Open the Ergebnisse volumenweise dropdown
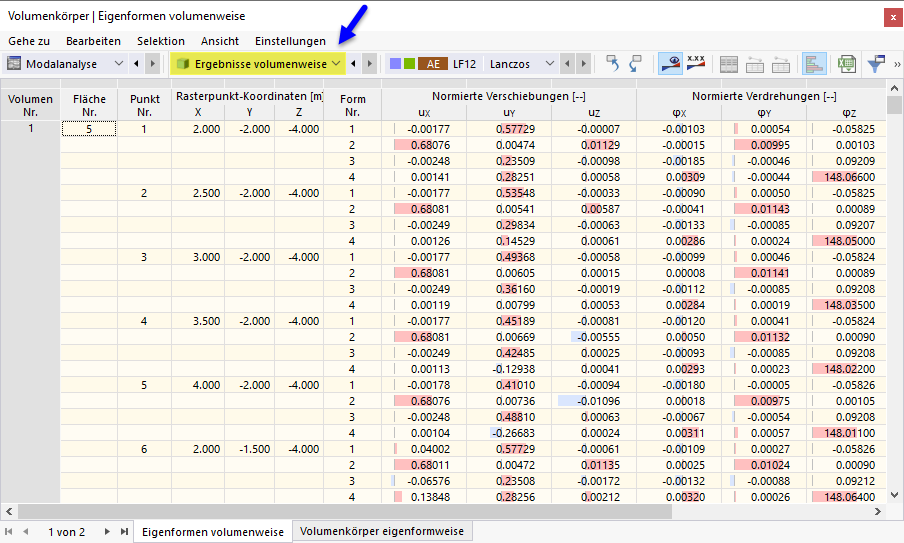The width and height of the screenshot is (904, 543). click(x=336, y=63)
